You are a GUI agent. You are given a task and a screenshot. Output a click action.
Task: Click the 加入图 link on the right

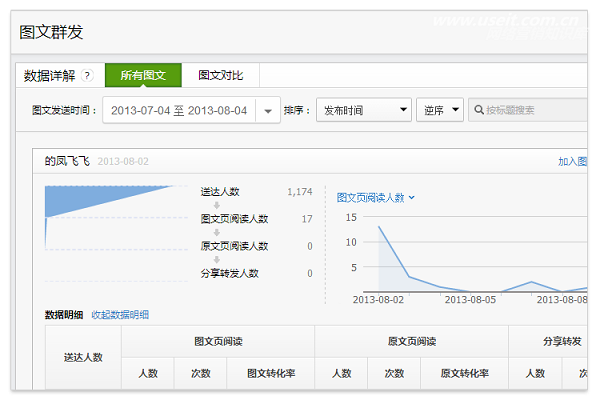(572, 161)
